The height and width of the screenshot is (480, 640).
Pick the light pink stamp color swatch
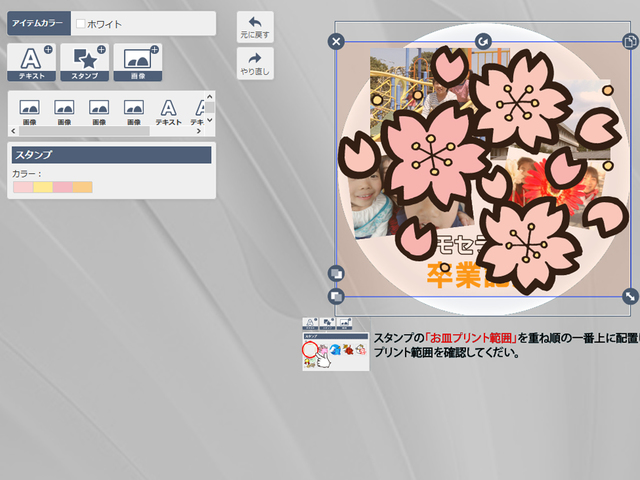click(23, 187)
